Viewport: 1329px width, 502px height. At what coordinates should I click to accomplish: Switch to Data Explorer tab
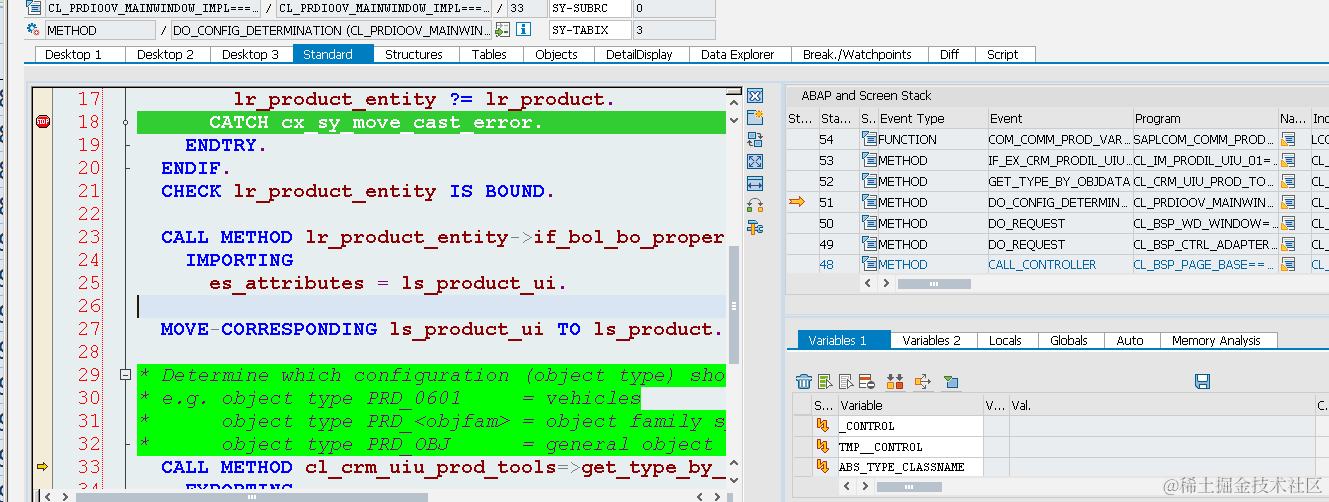pos(738,54)
